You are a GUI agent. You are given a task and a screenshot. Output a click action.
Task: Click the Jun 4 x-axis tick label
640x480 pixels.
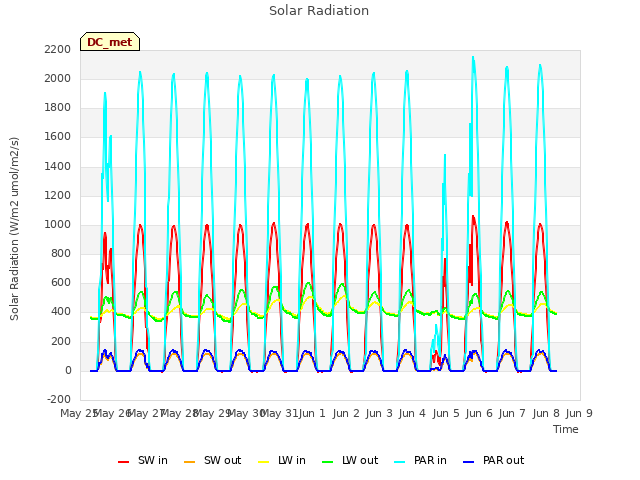[x=412, y=413]
